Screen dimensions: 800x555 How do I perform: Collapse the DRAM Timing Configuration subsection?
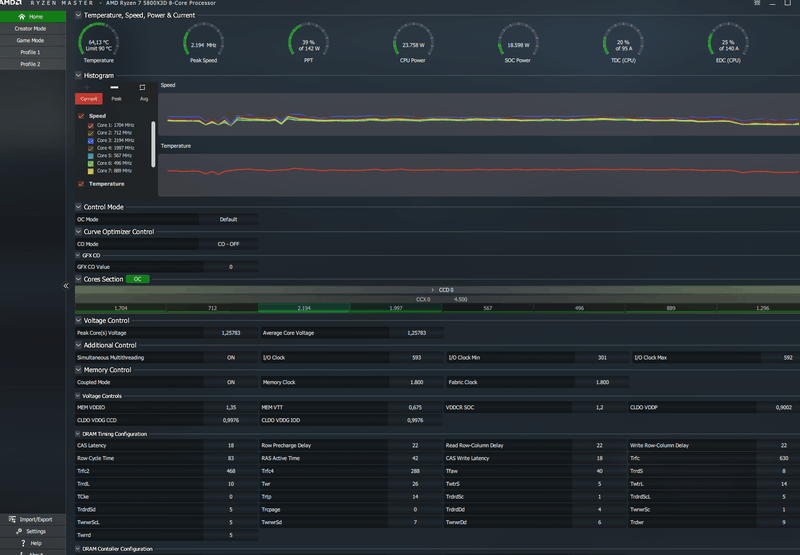[78, 434]
